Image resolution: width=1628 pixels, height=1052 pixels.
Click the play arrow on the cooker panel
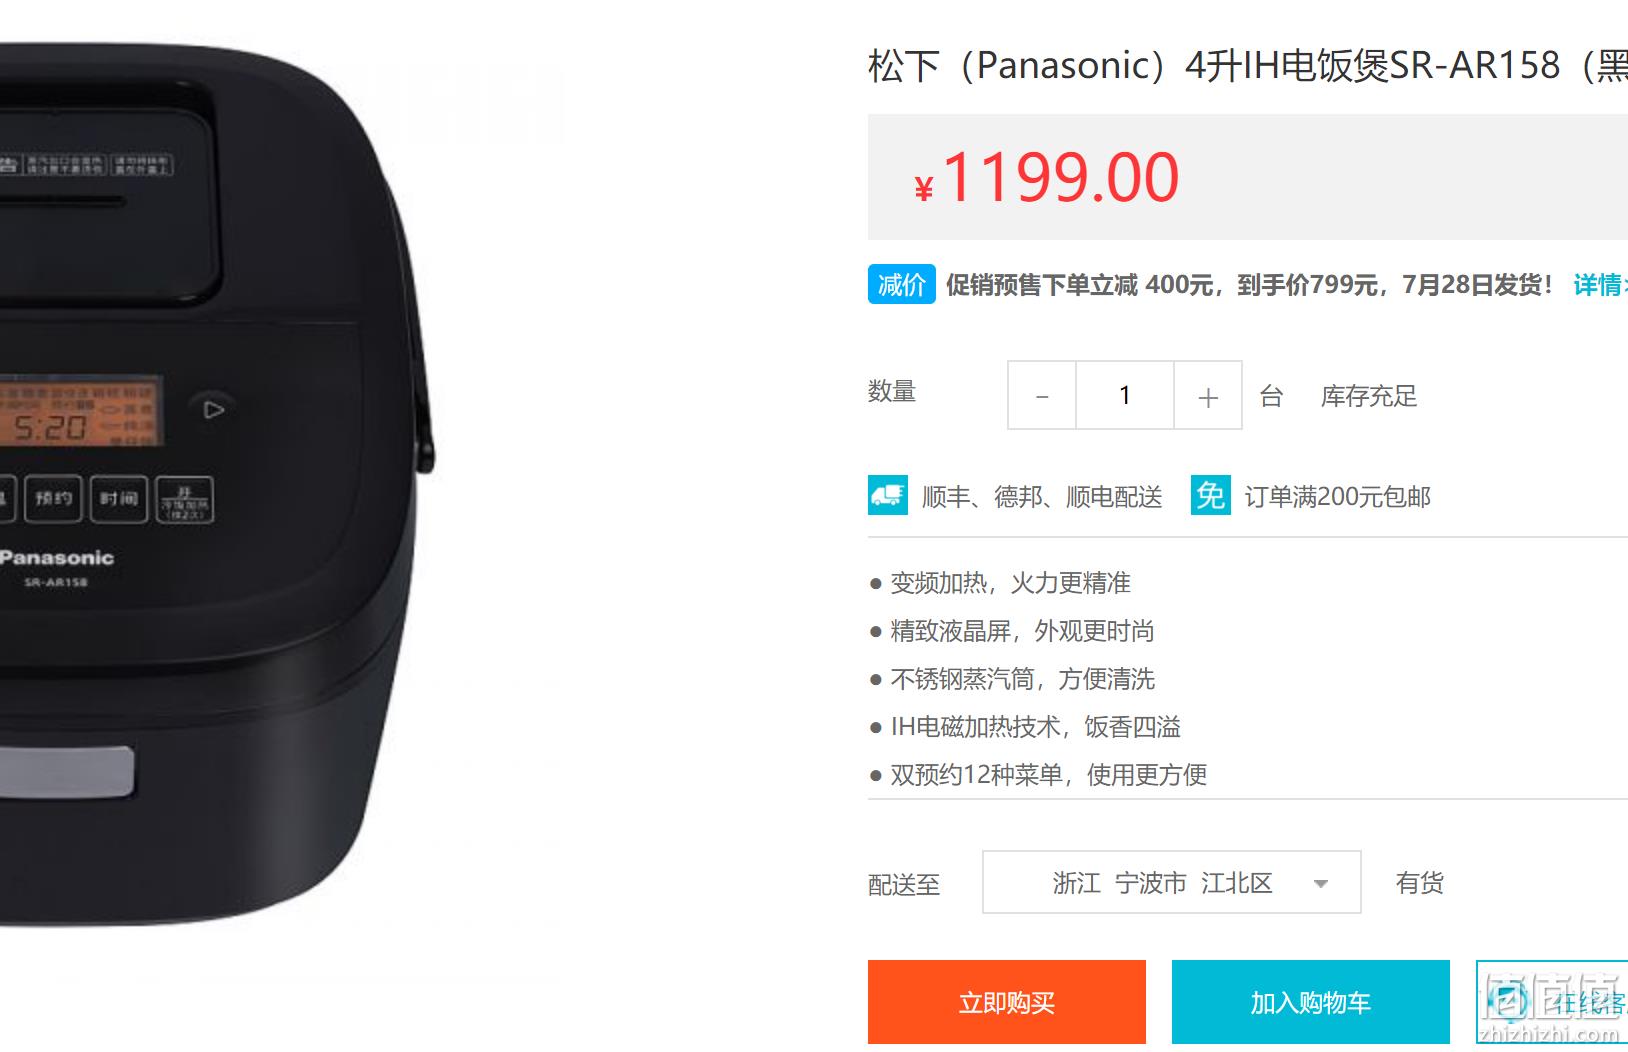tap(213, 410)
